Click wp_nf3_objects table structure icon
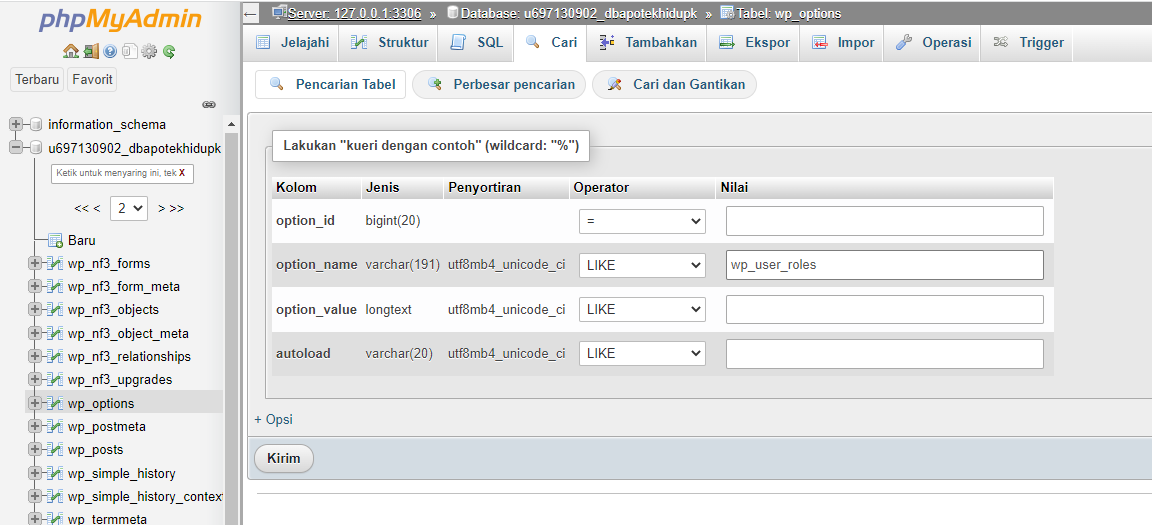Screen dimensions: 1152x525 tap(55, 310)
